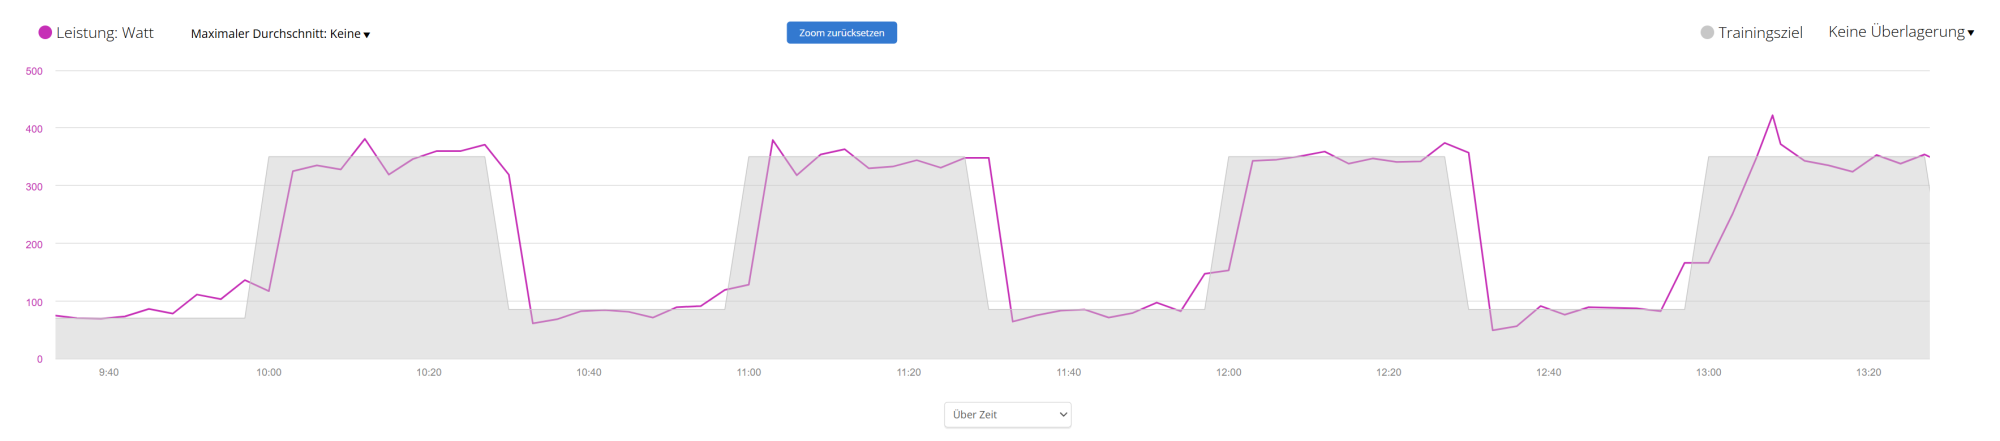Screen dimensions: 2000x441
Task: Toggle the 'Trainingsziel' series label
Action: click(1760, 33)
